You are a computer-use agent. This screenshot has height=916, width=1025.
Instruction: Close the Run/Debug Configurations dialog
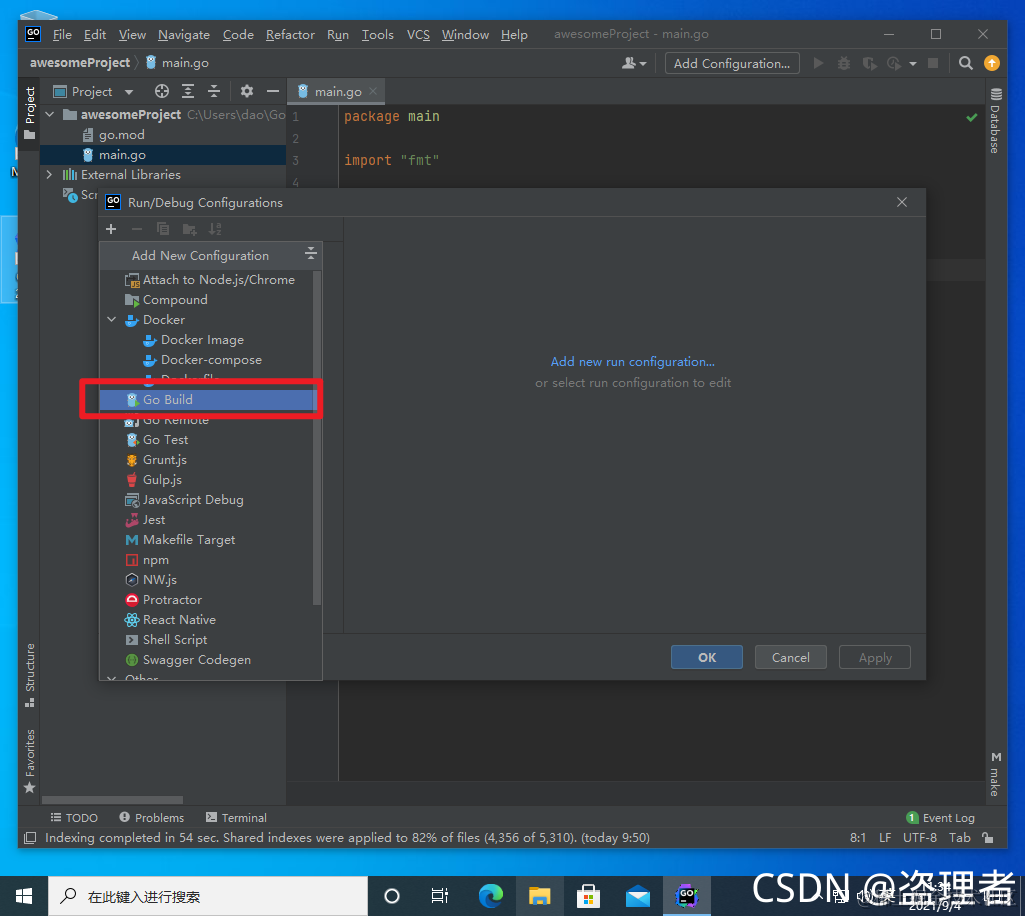point(901,202)
